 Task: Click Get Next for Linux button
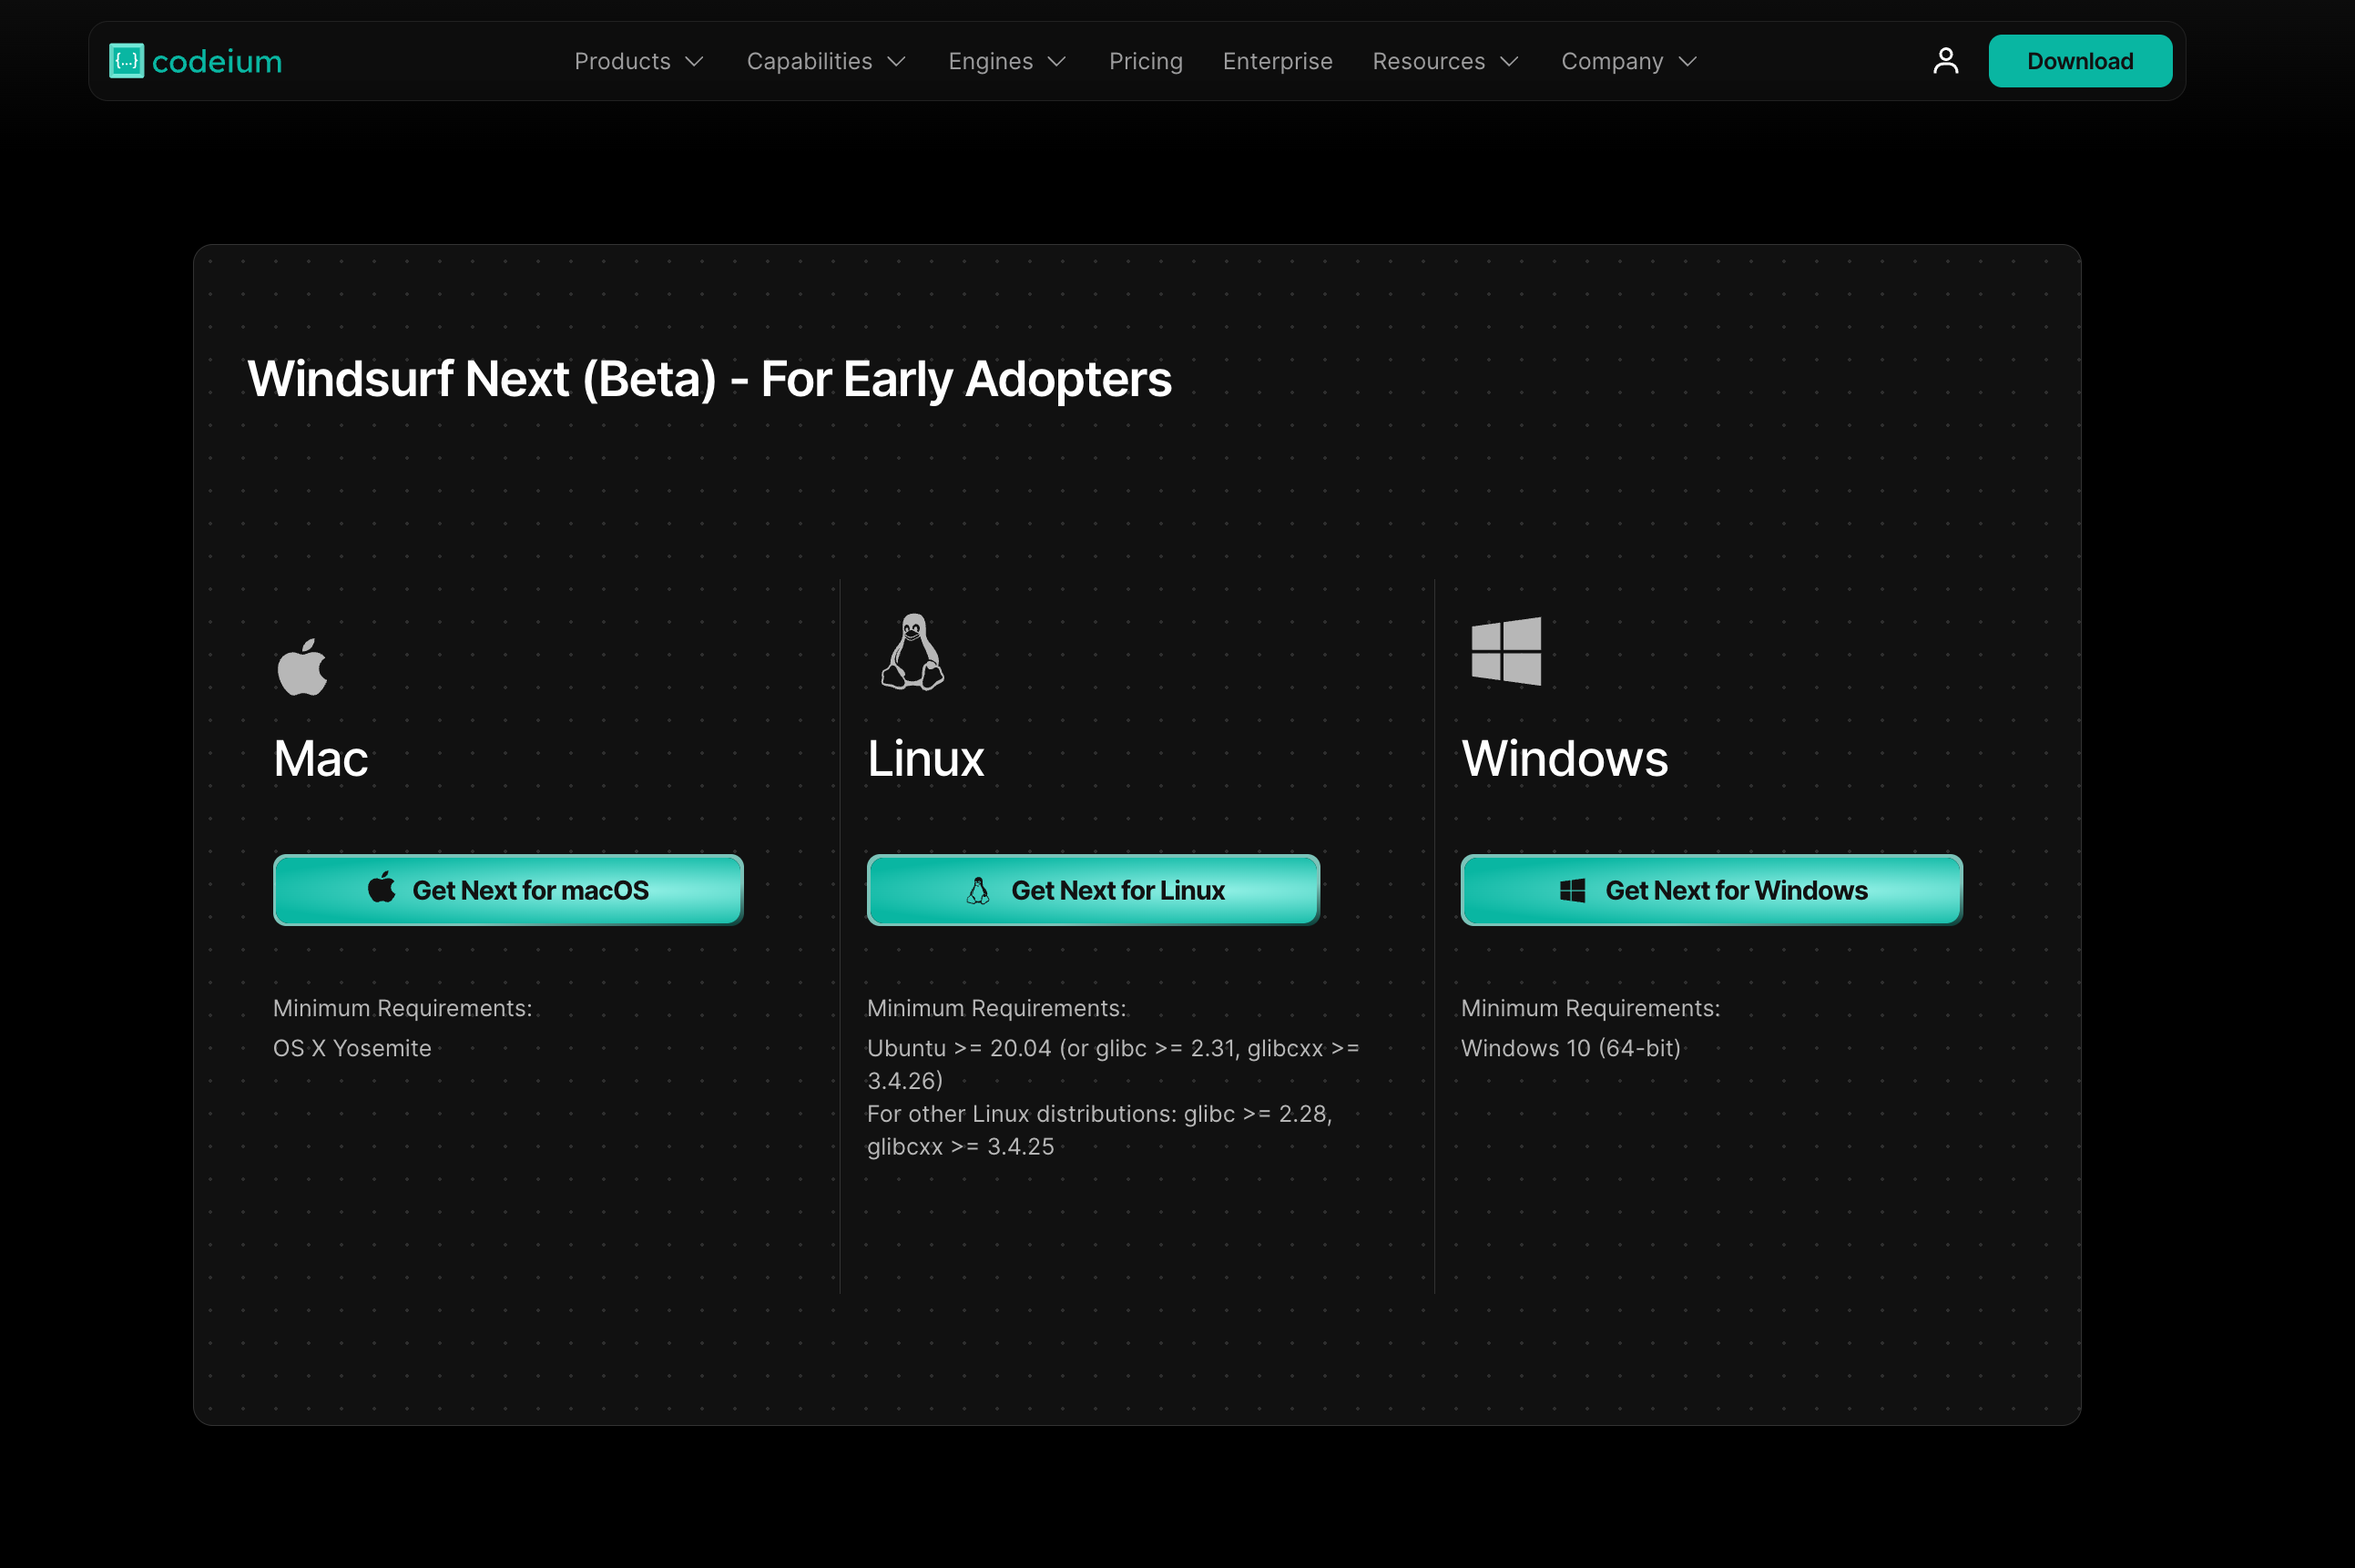[x=1092, y=889]
